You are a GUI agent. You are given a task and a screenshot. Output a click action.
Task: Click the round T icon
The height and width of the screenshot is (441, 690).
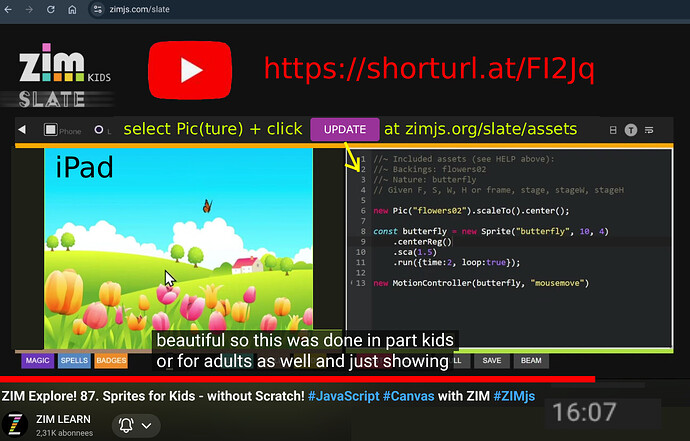coord(631,130)
